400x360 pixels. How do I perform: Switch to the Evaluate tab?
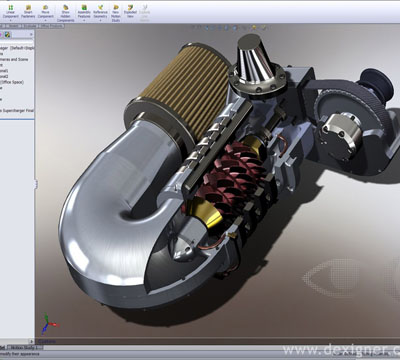[30, 26]
